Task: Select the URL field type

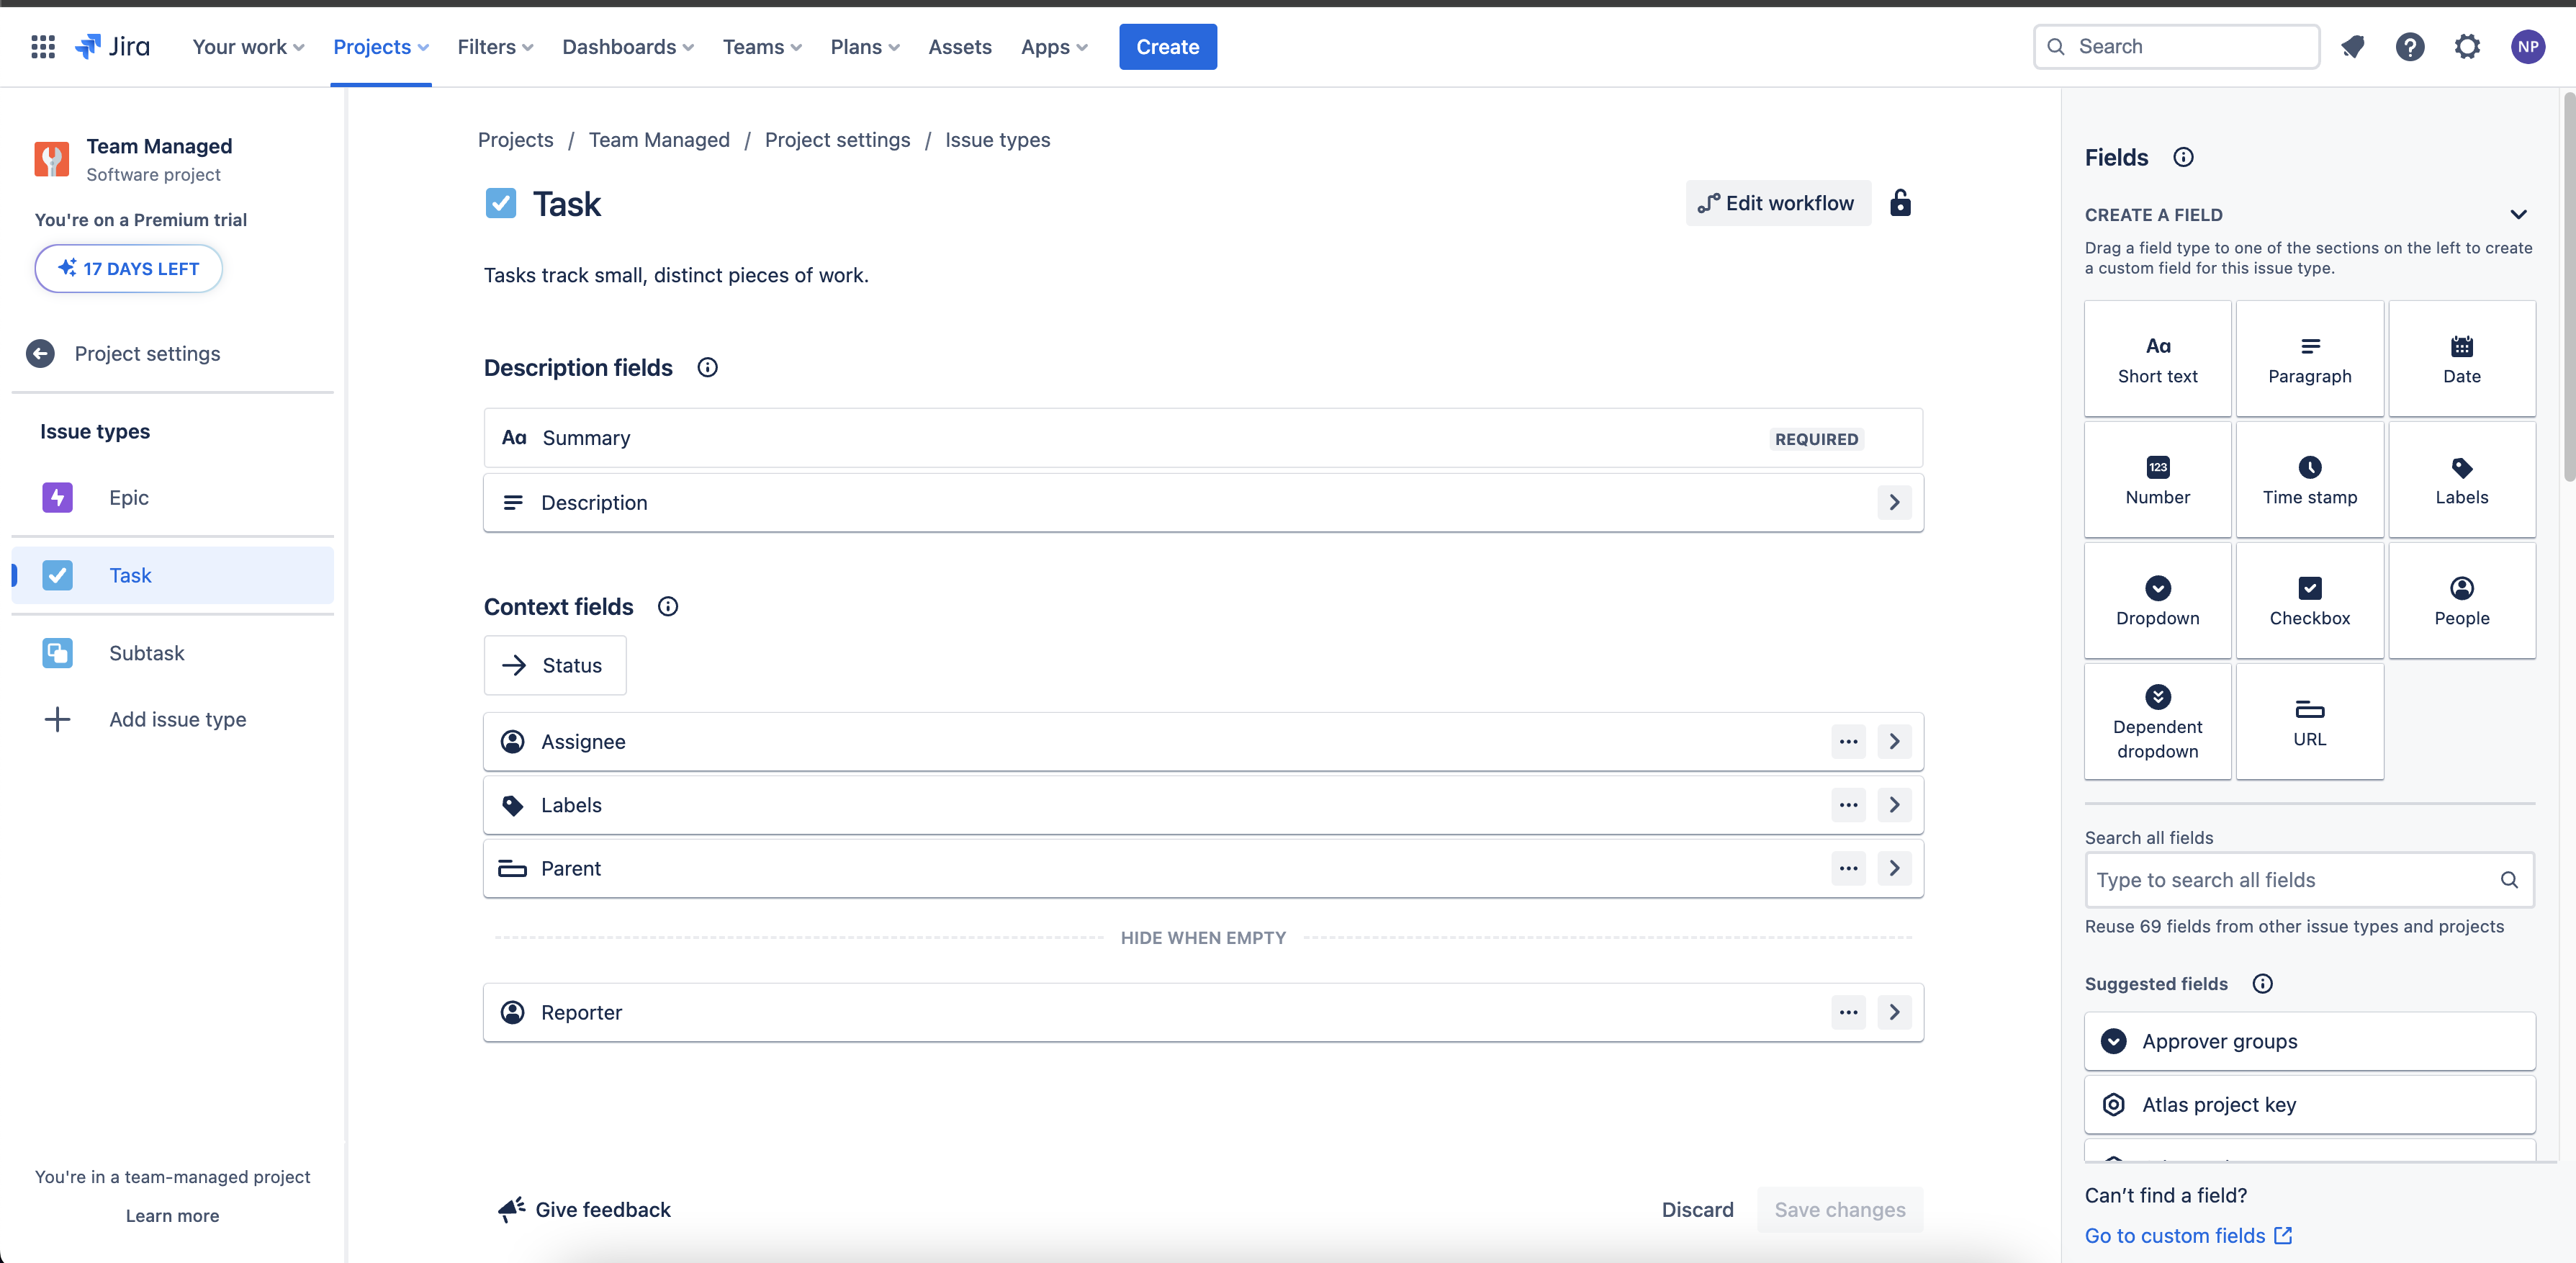Action: [x=2310, y=721]
